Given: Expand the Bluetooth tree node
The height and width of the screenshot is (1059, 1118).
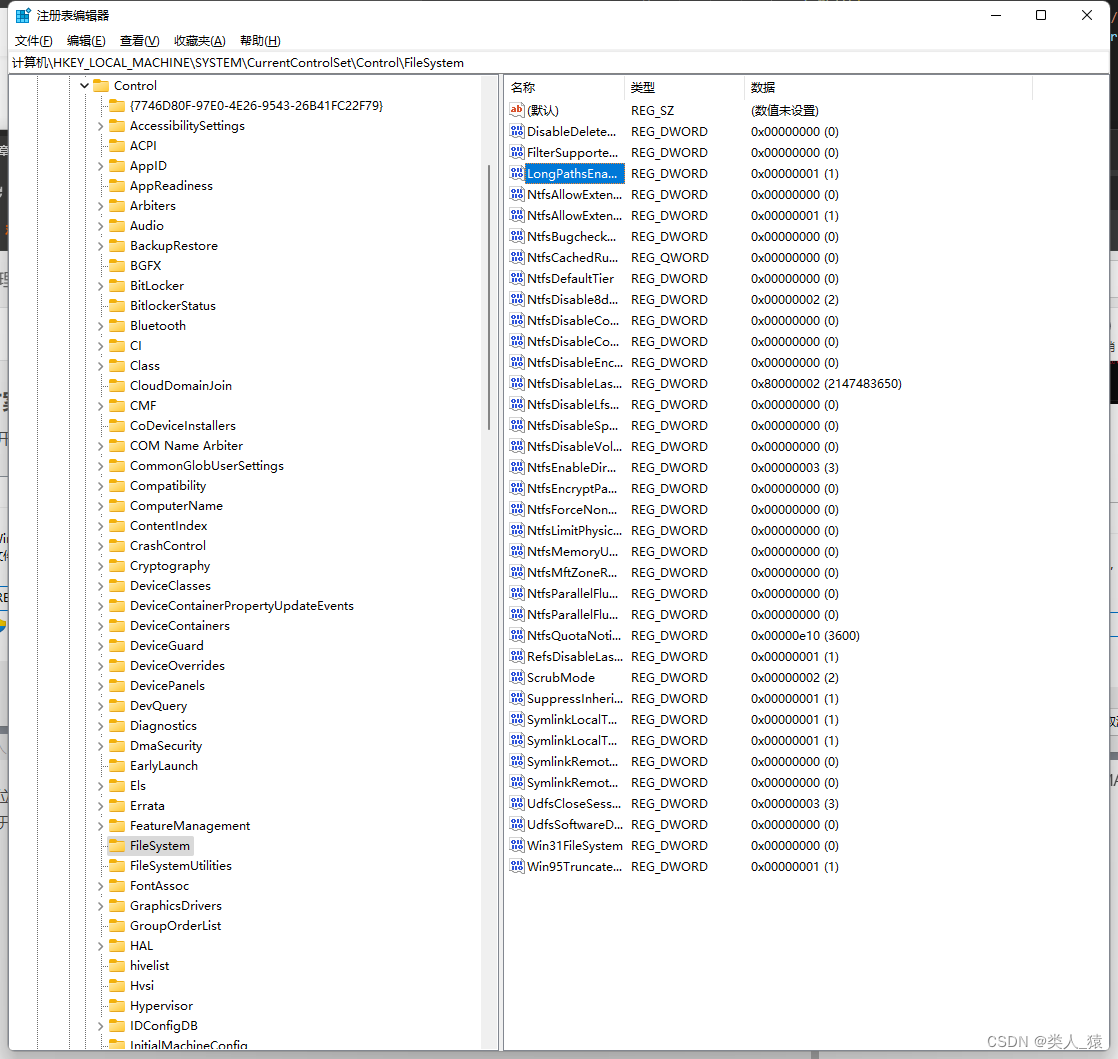Looking at the screenshot, I should click(x=100, y=325).
